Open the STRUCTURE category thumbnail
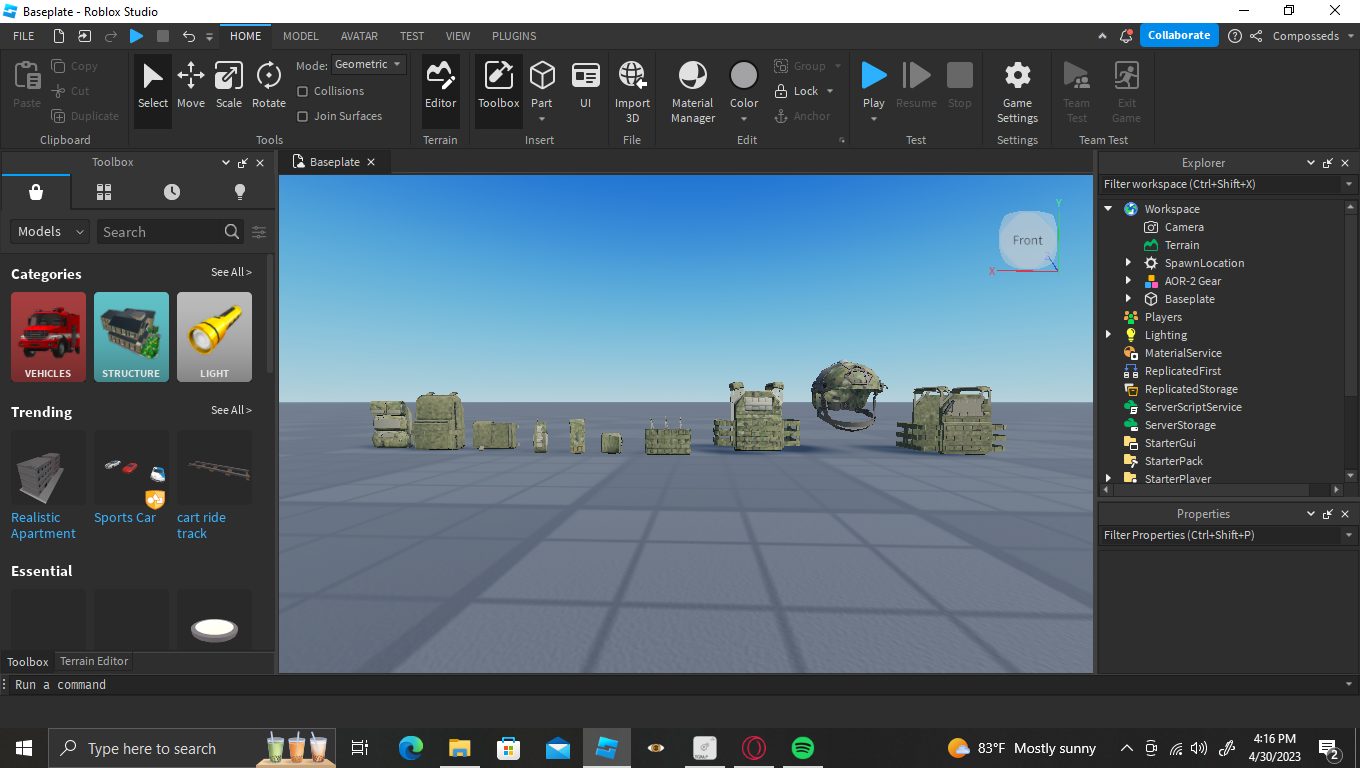Image resolution: width=1360 pixels, height=768 pixels. click(131, 337)
